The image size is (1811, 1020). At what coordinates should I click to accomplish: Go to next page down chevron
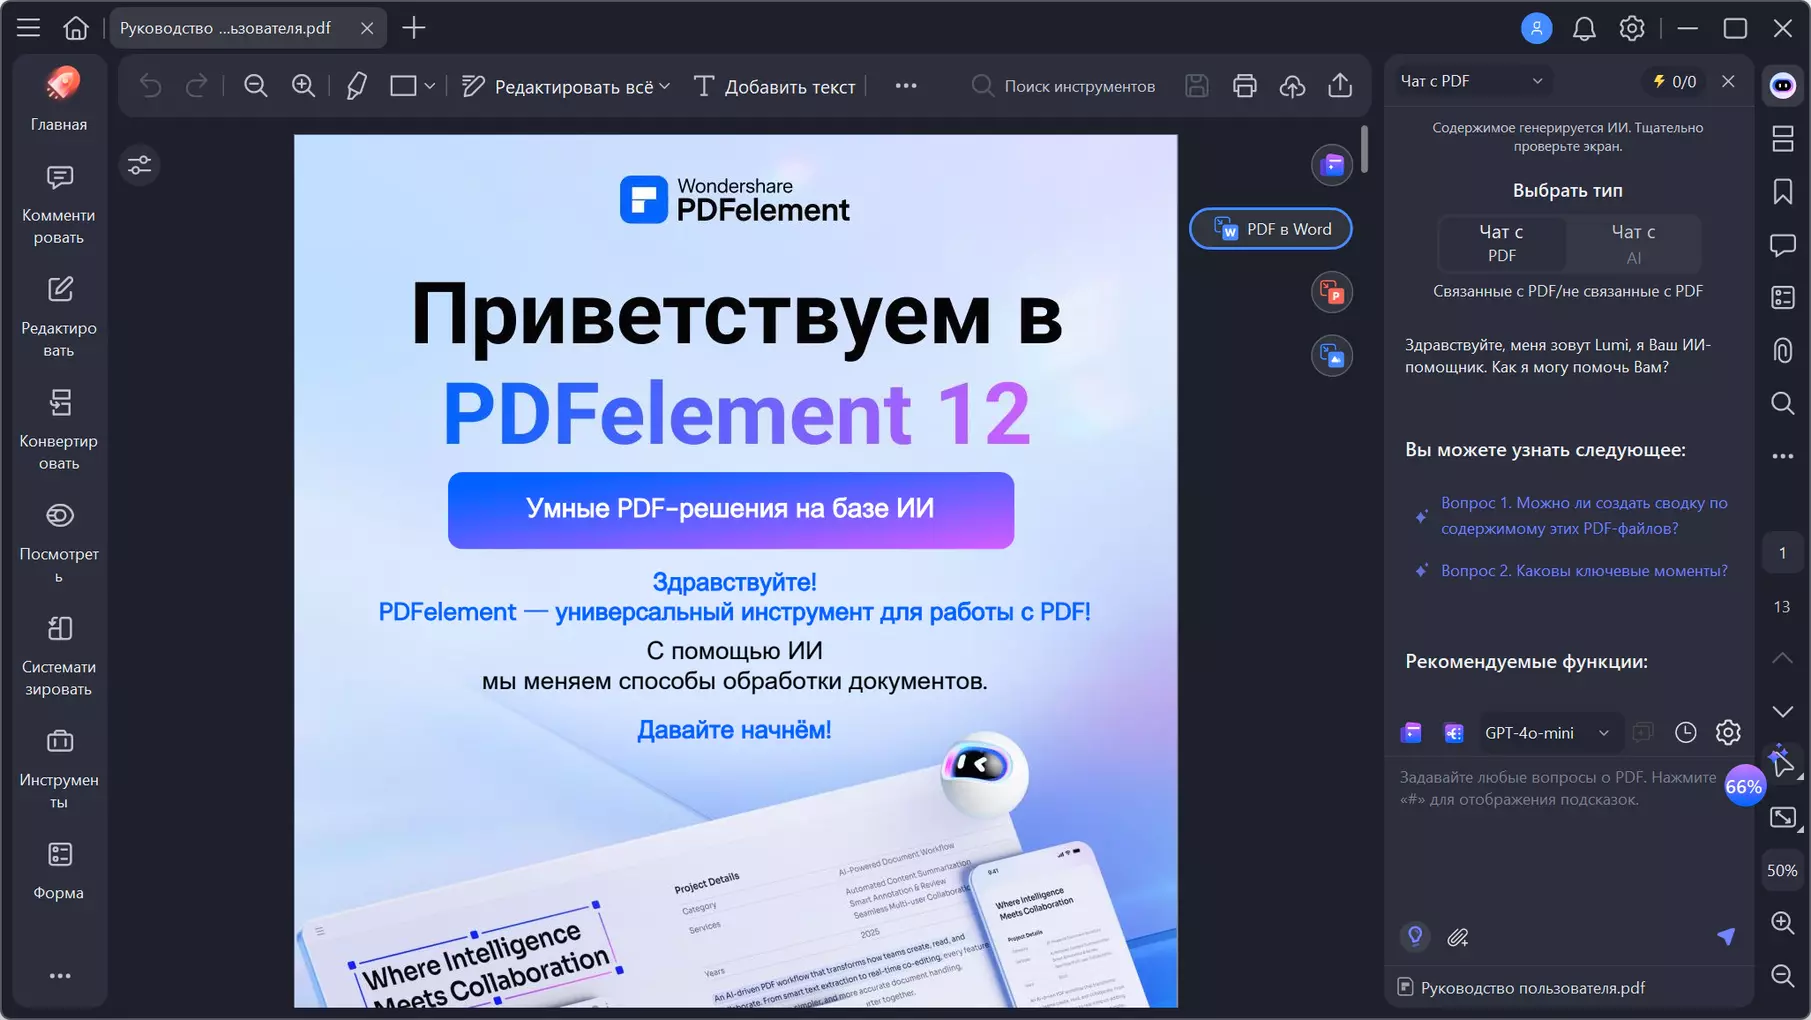[x=1782, y=711]
